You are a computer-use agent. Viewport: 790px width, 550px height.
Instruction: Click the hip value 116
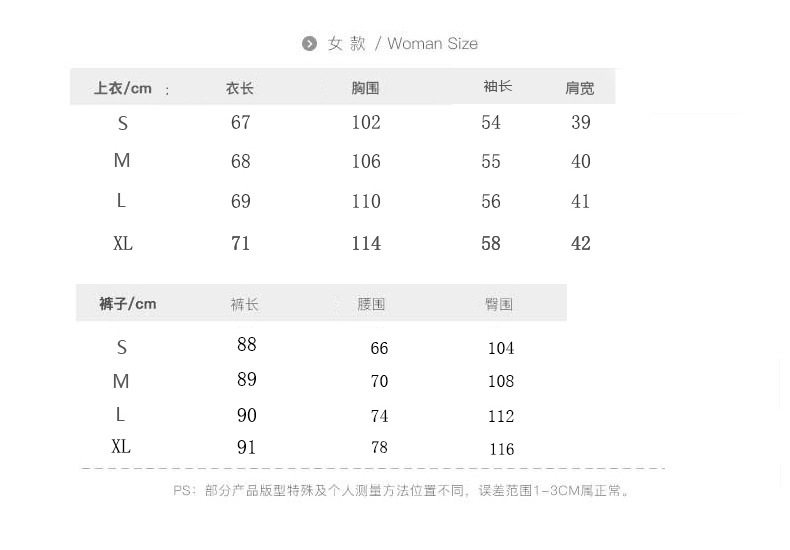point(501,449)
